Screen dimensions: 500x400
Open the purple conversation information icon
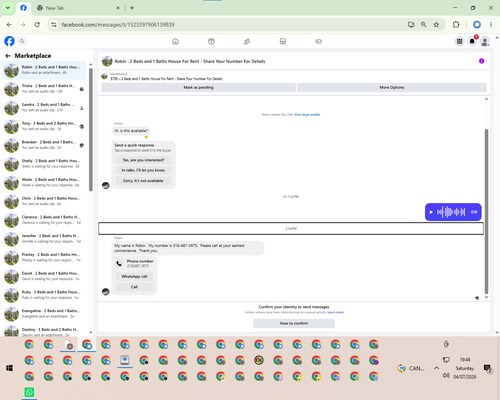(481, 61)
